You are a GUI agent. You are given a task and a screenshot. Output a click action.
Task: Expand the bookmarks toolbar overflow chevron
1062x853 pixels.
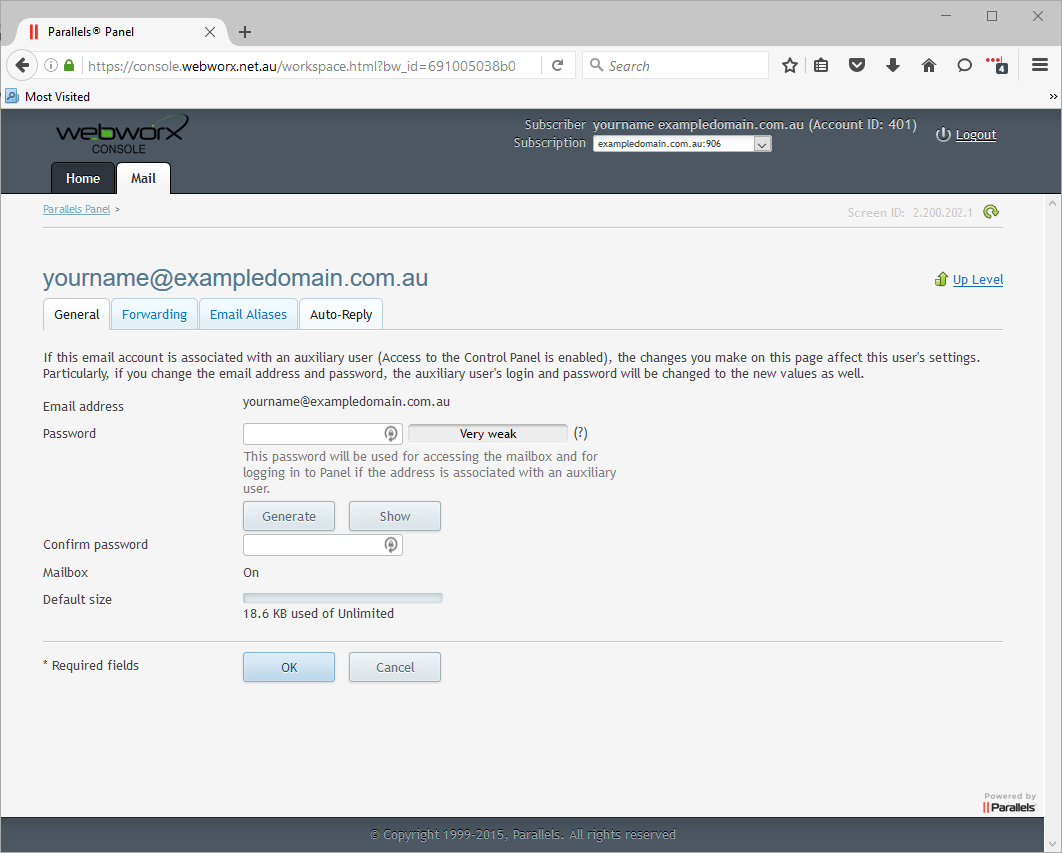1053,97
